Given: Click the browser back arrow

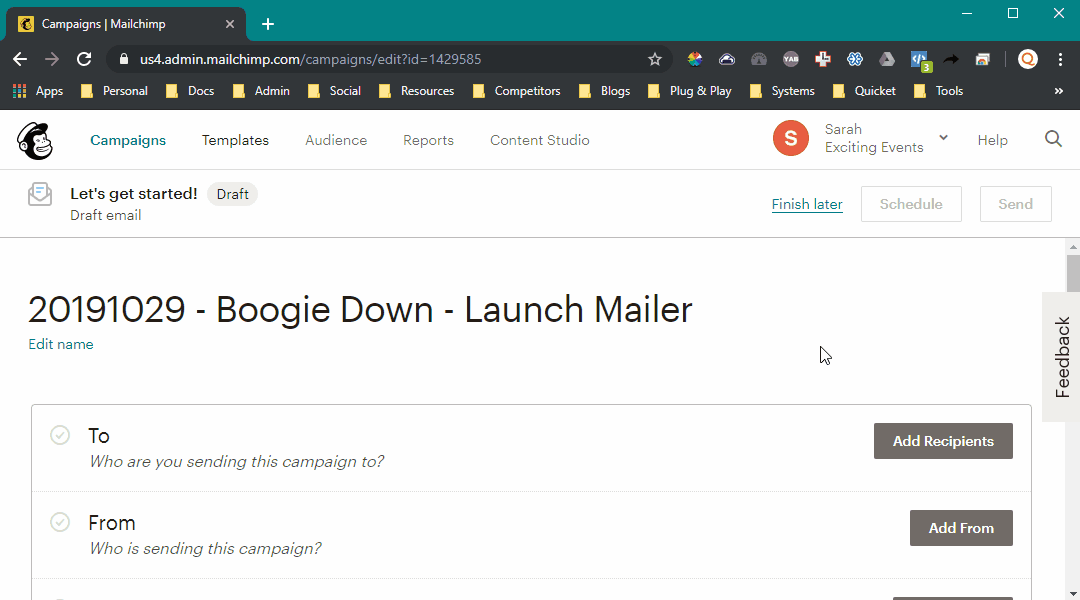Looking at the screenshot, I should (20, 59).
